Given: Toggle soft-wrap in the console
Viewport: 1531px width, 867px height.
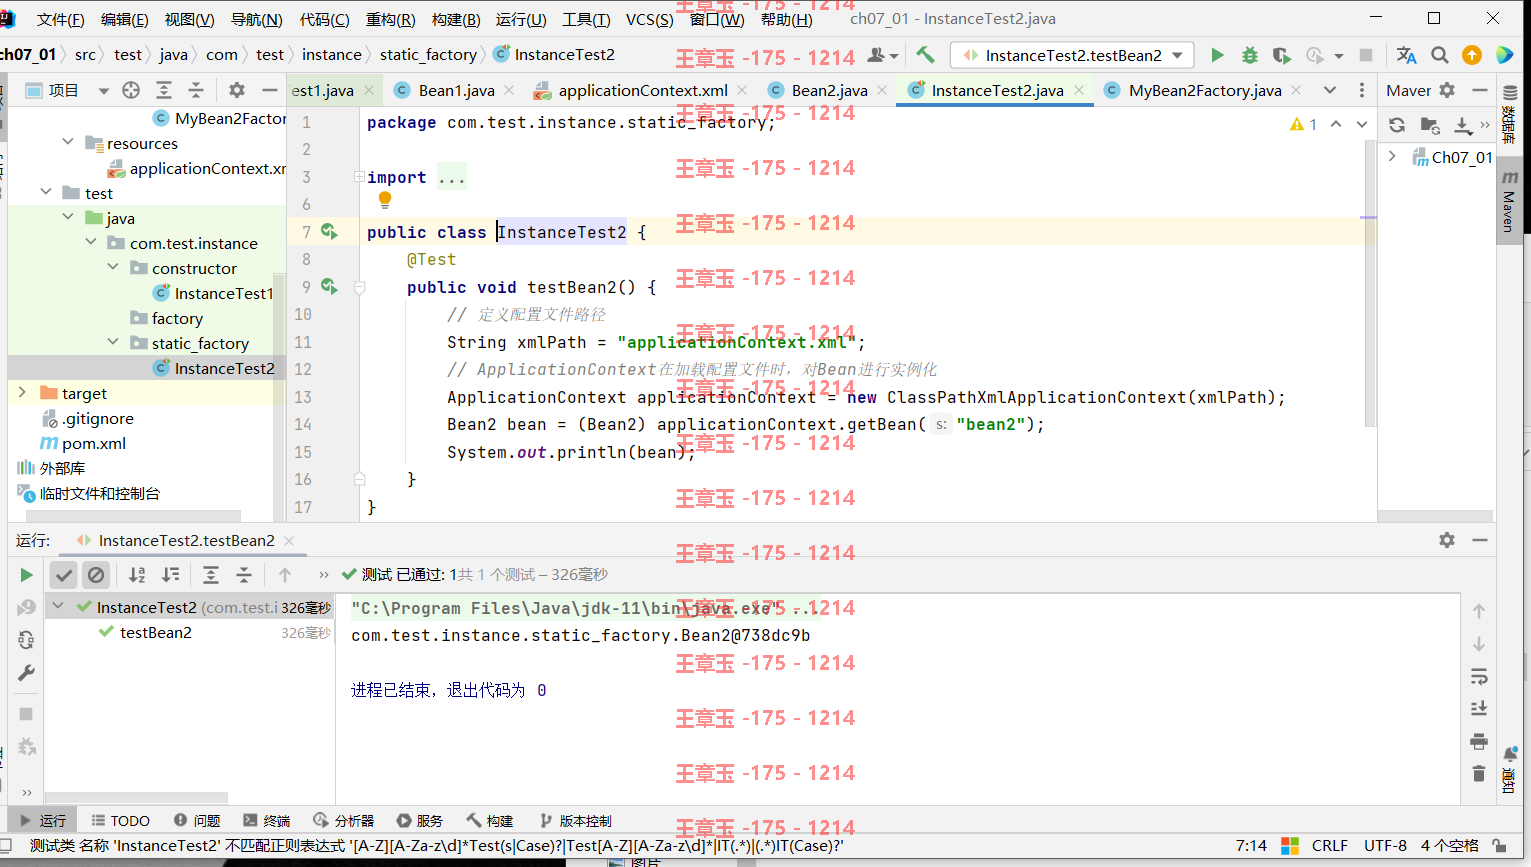Looking at the screenshot, I should 1479,676.
